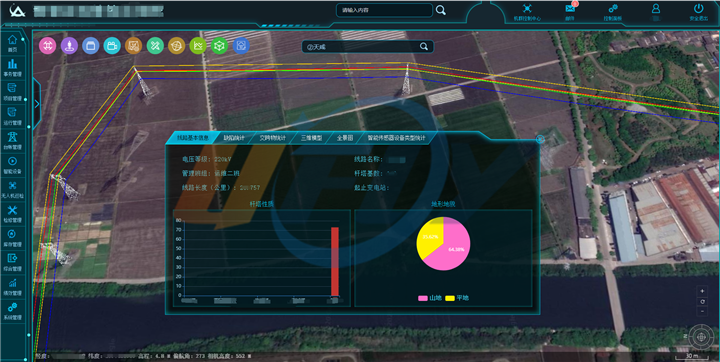Click the top header search input field
Screen dimensions: 720x362
click(384, 10)
